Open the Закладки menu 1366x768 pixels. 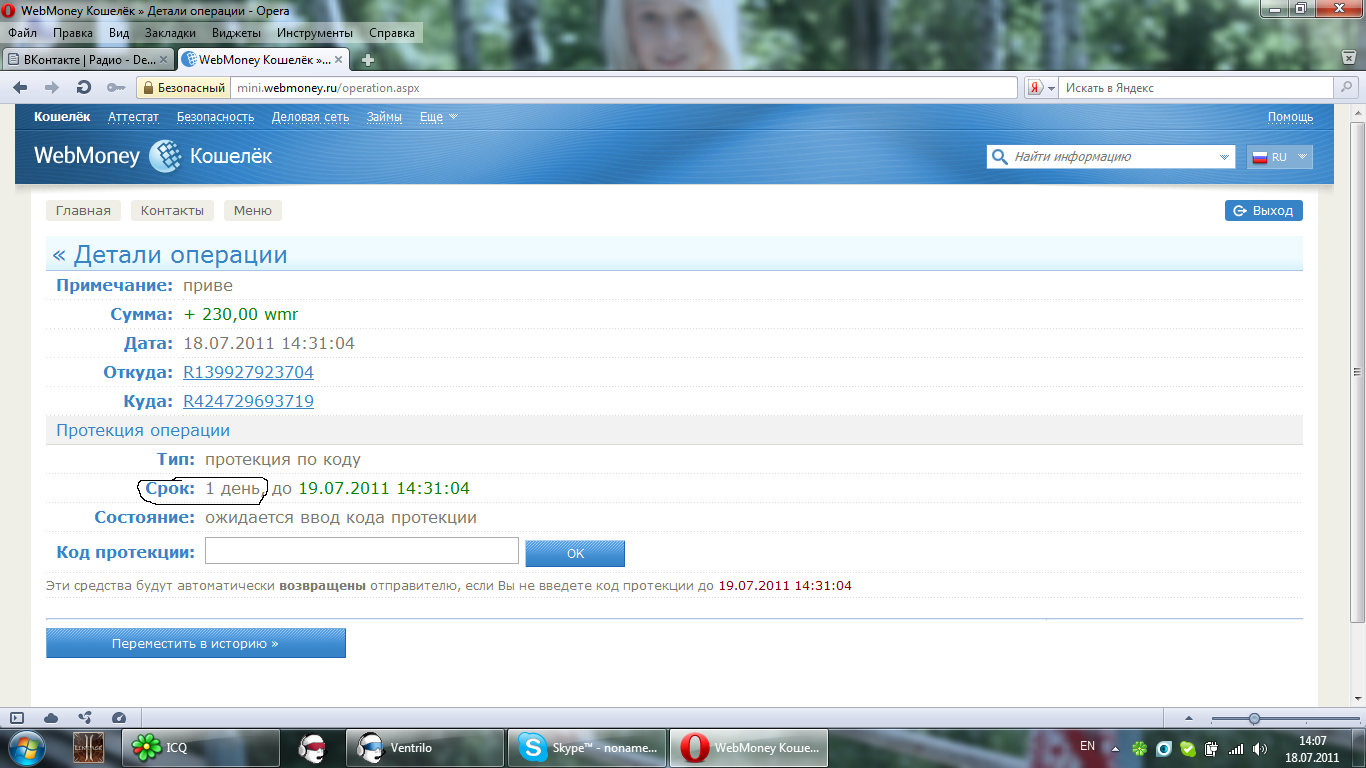tap(170, 33)
